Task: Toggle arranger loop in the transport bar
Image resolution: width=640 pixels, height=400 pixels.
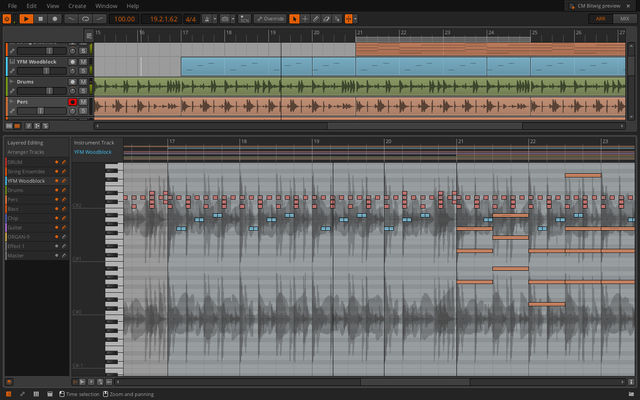Action: (x=85, y=19)
